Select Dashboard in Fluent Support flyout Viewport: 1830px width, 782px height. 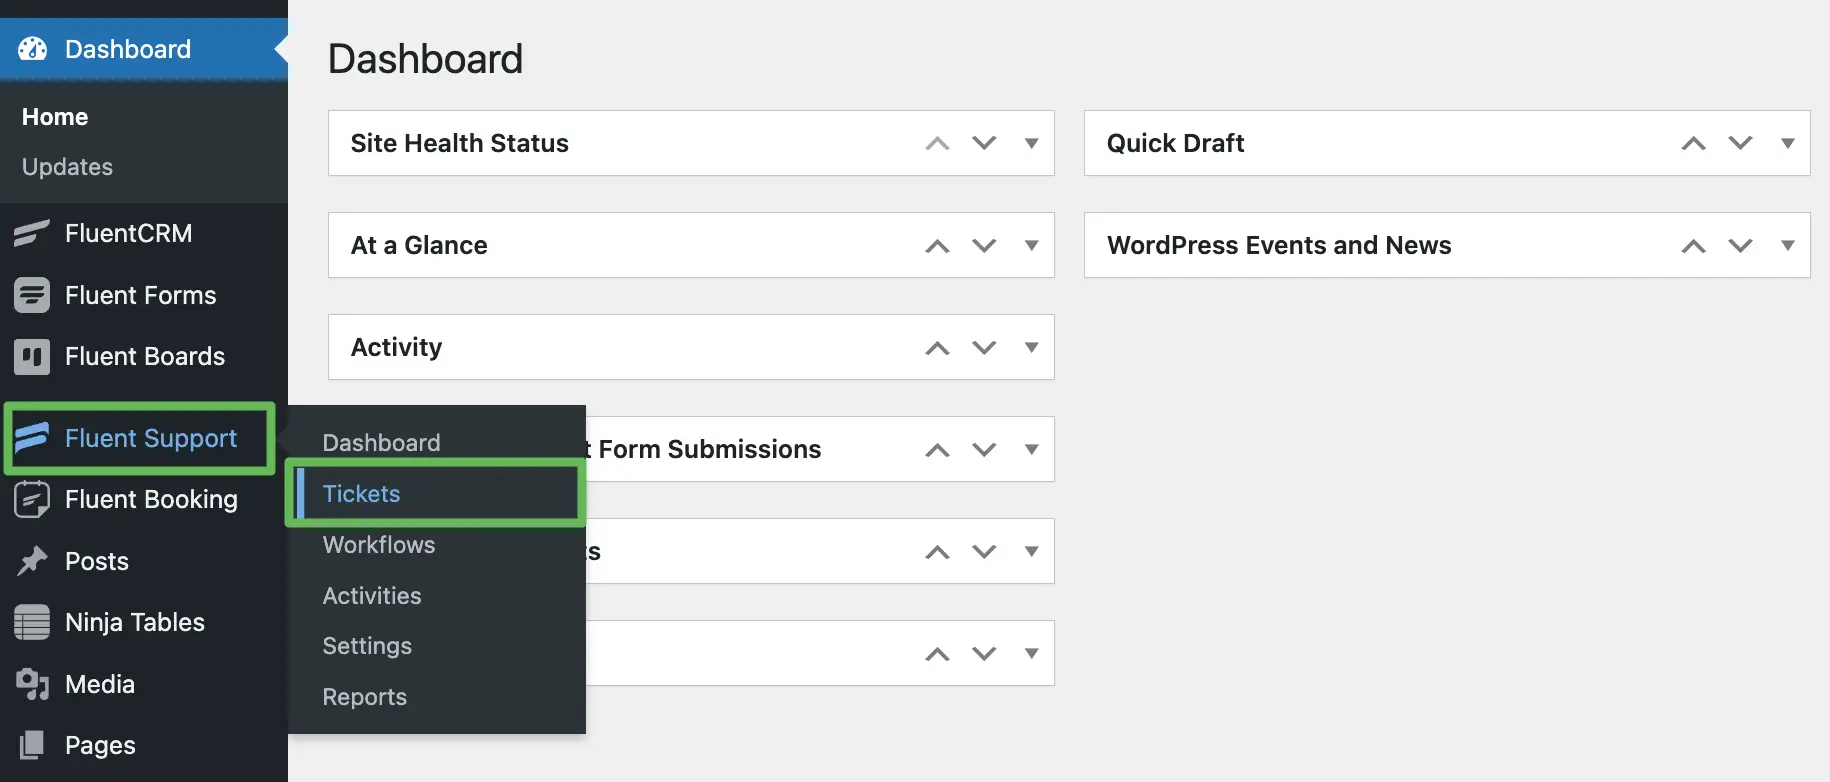pos(381,443)
